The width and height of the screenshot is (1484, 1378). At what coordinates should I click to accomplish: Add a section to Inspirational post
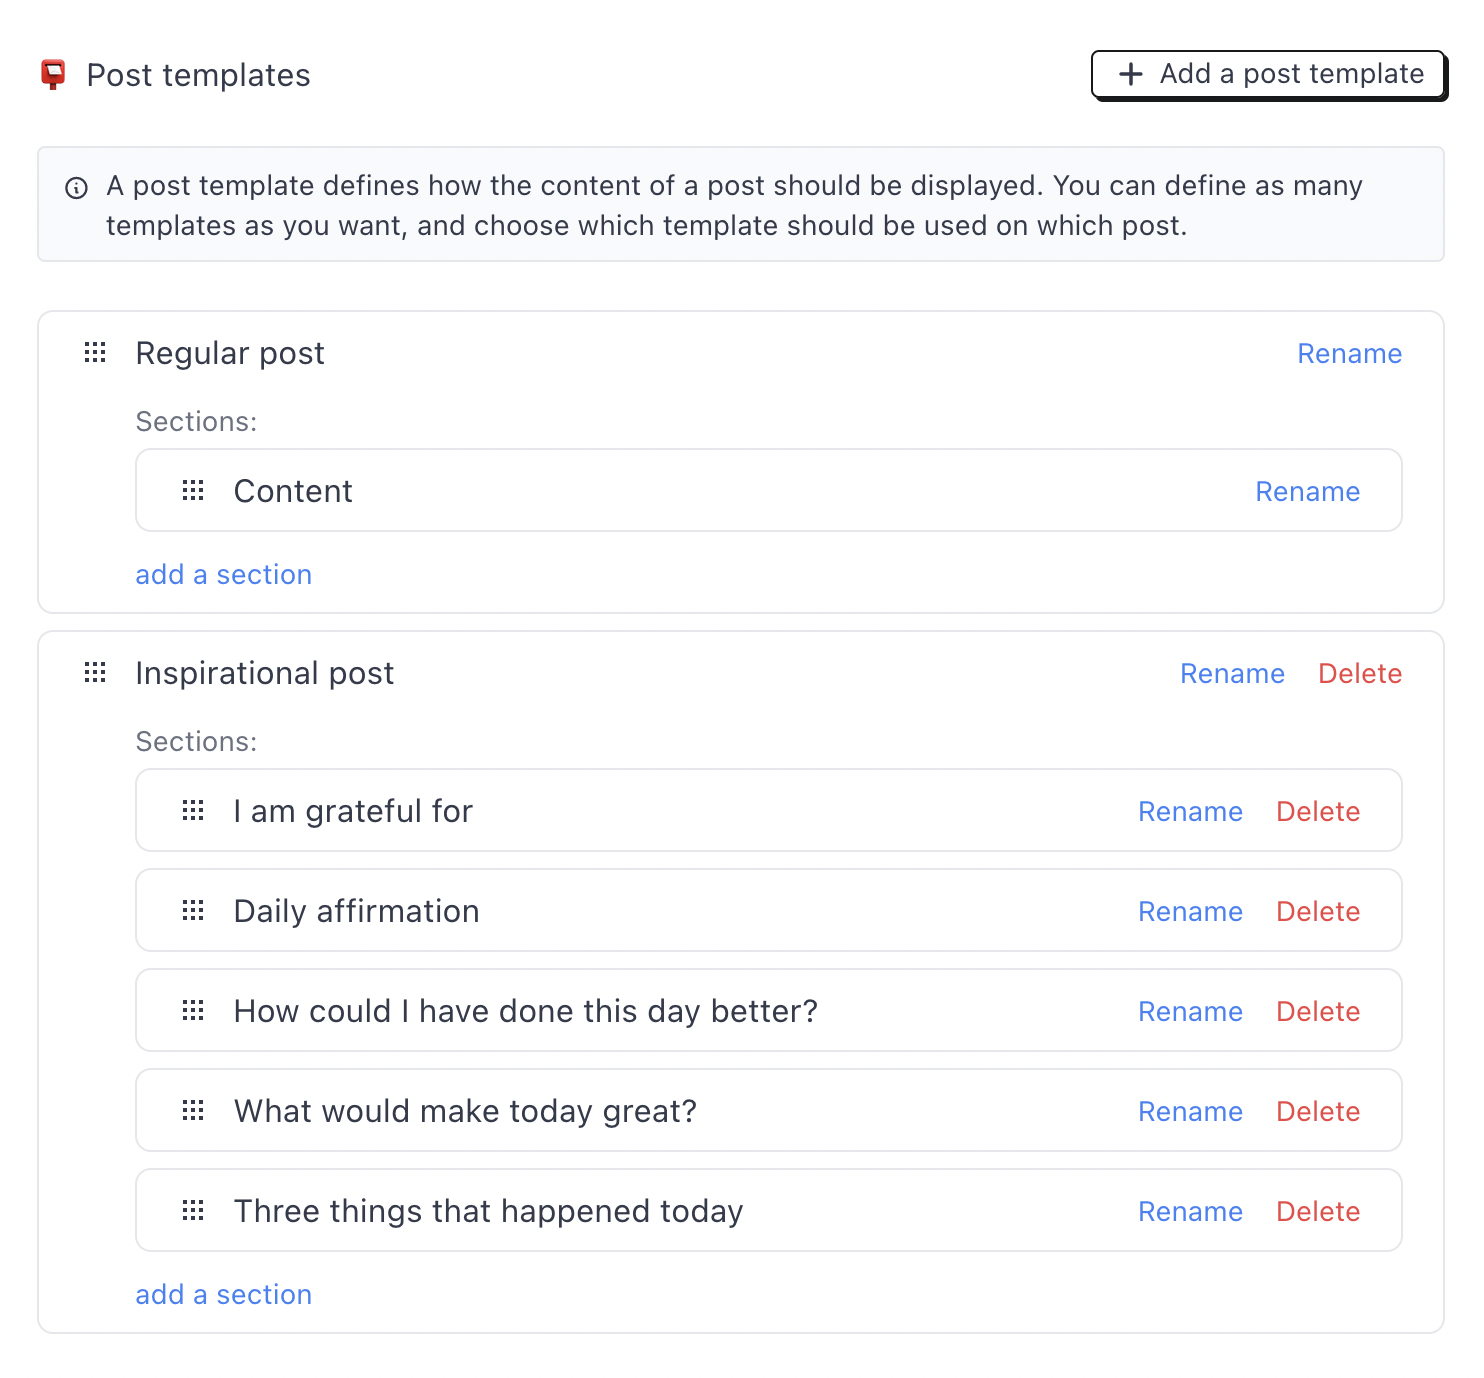[224, 1295]
